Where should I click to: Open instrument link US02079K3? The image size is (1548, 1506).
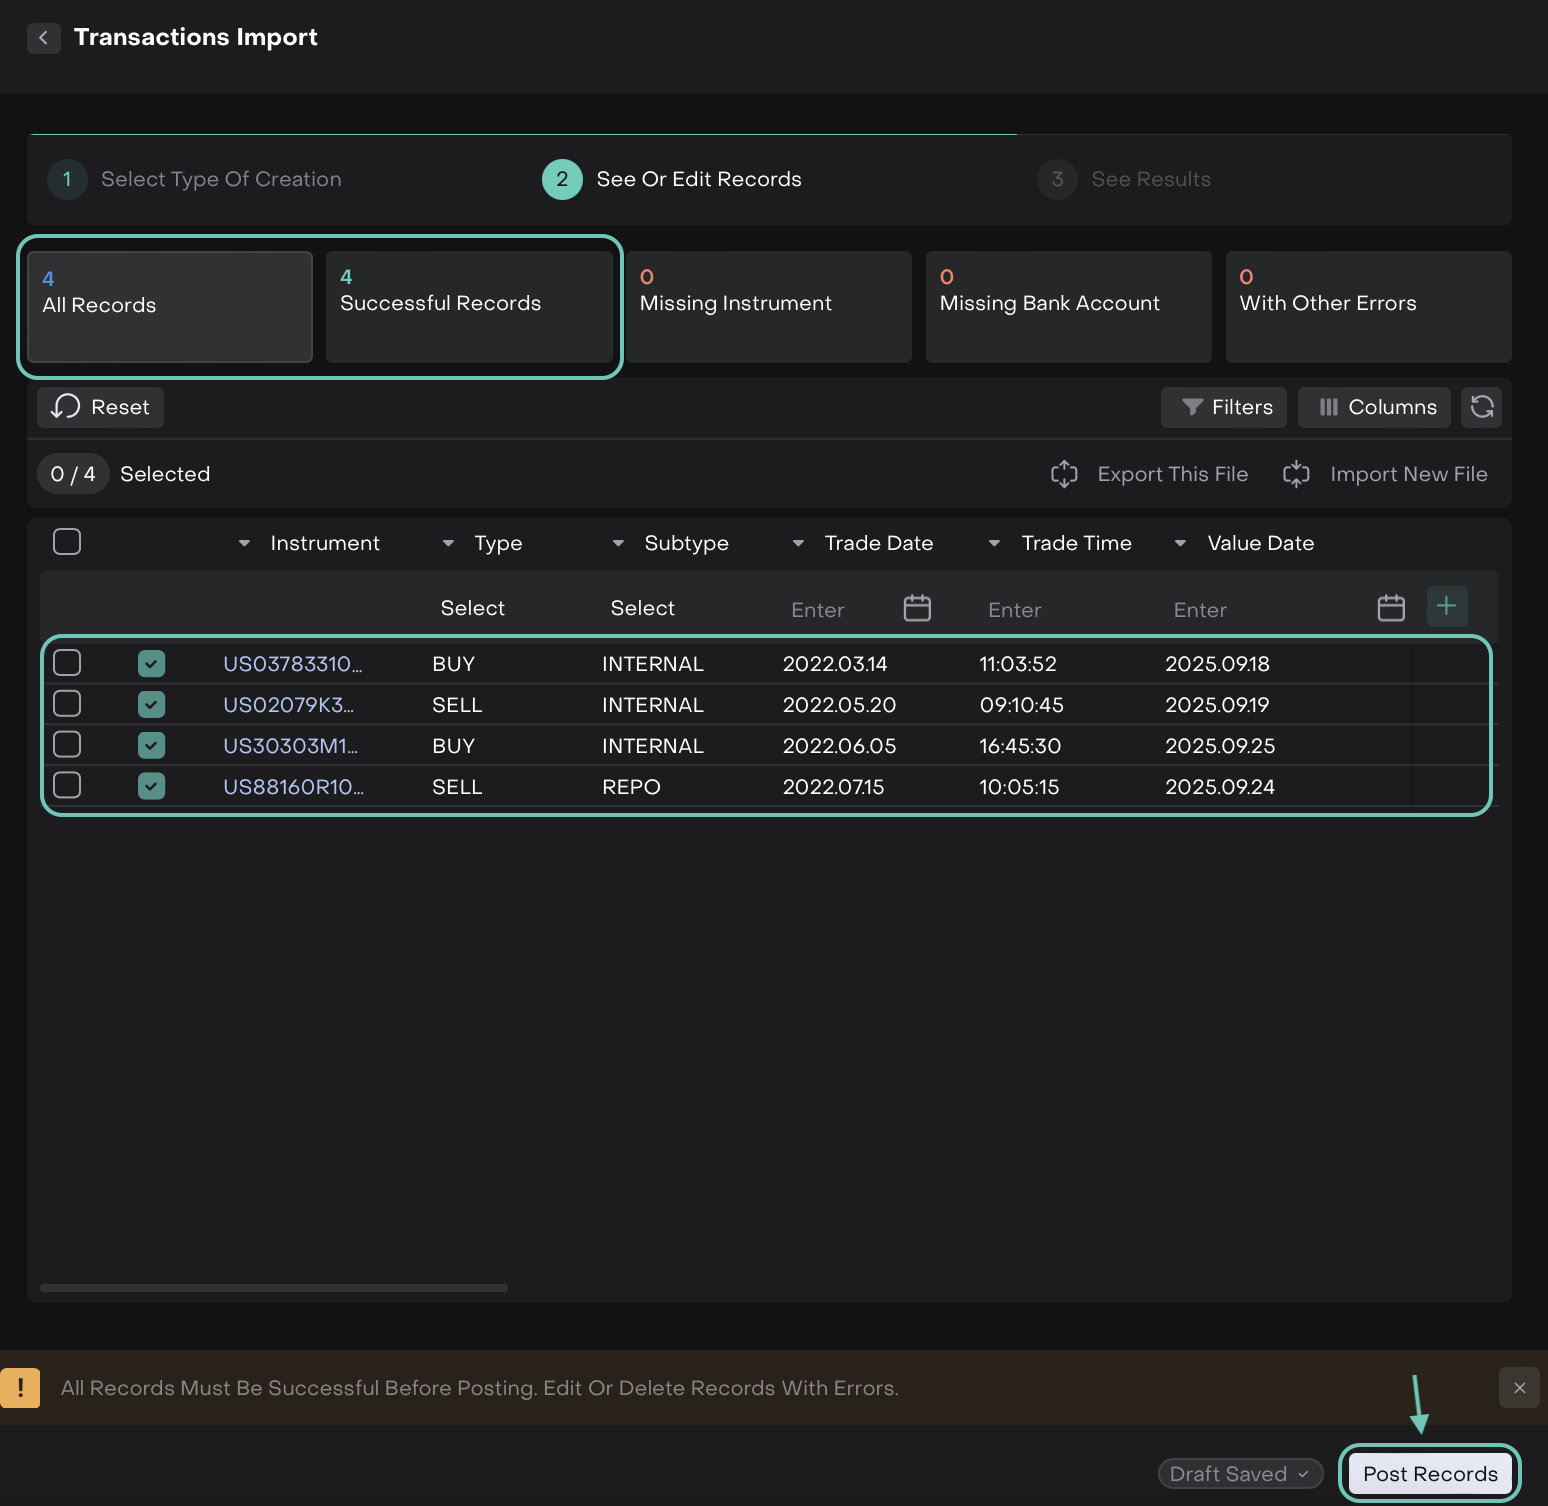pos(288,705)
